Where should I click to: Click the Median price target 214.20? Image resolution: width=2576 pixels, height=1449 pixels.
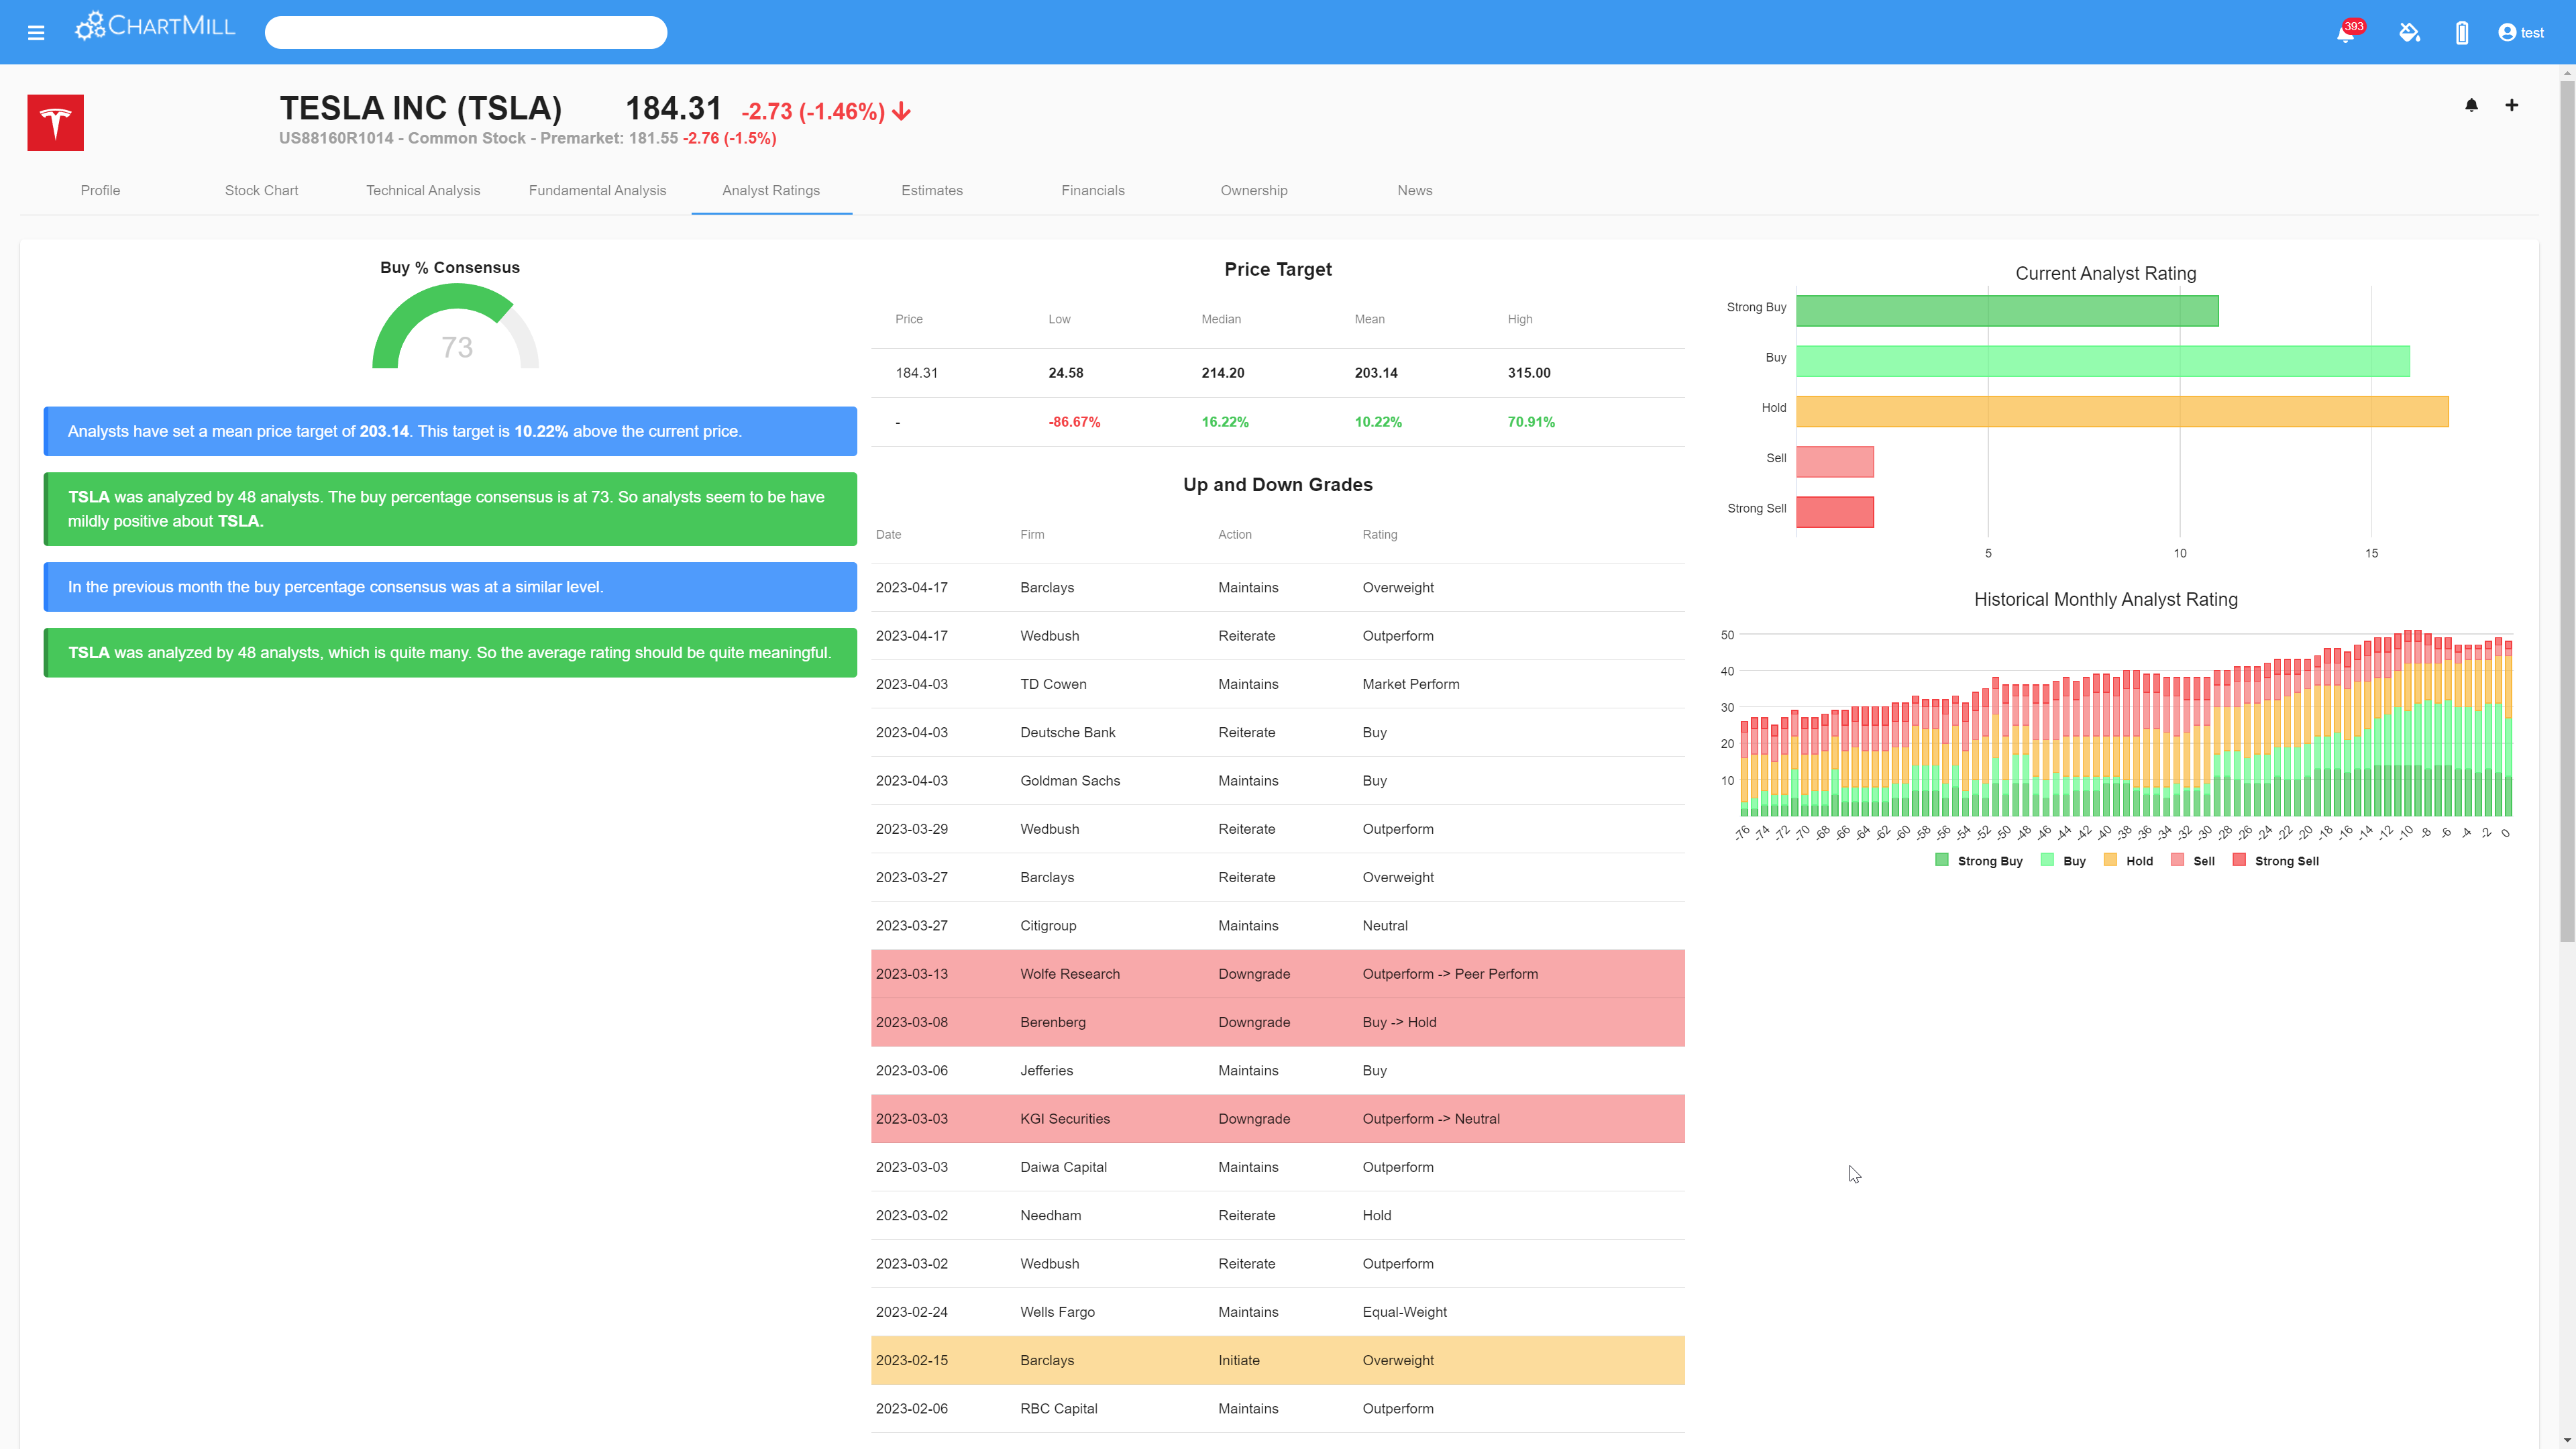click(x=1223, y=373)
